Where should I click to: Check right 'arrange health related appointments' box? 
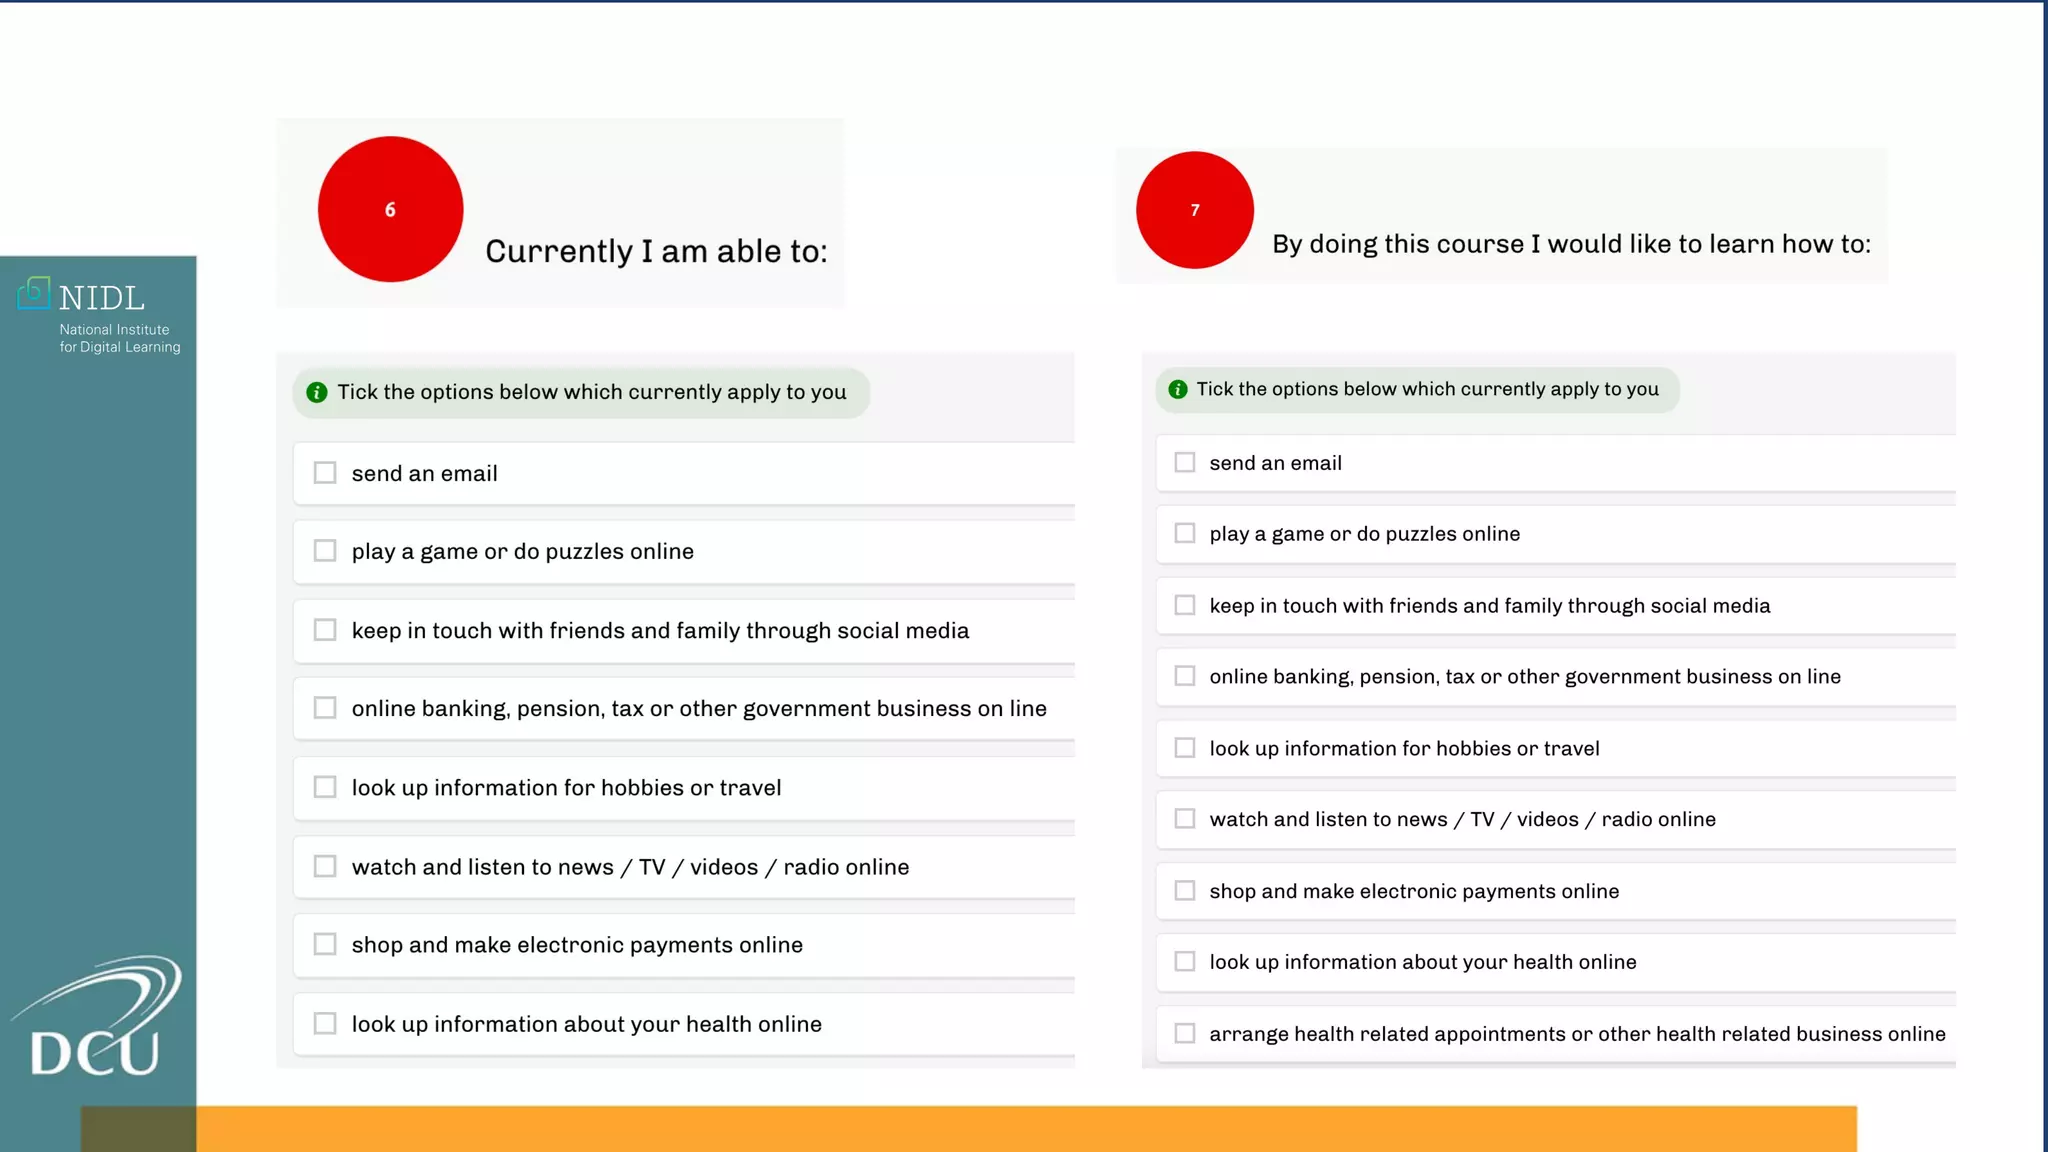[x=1185, y=1033]
